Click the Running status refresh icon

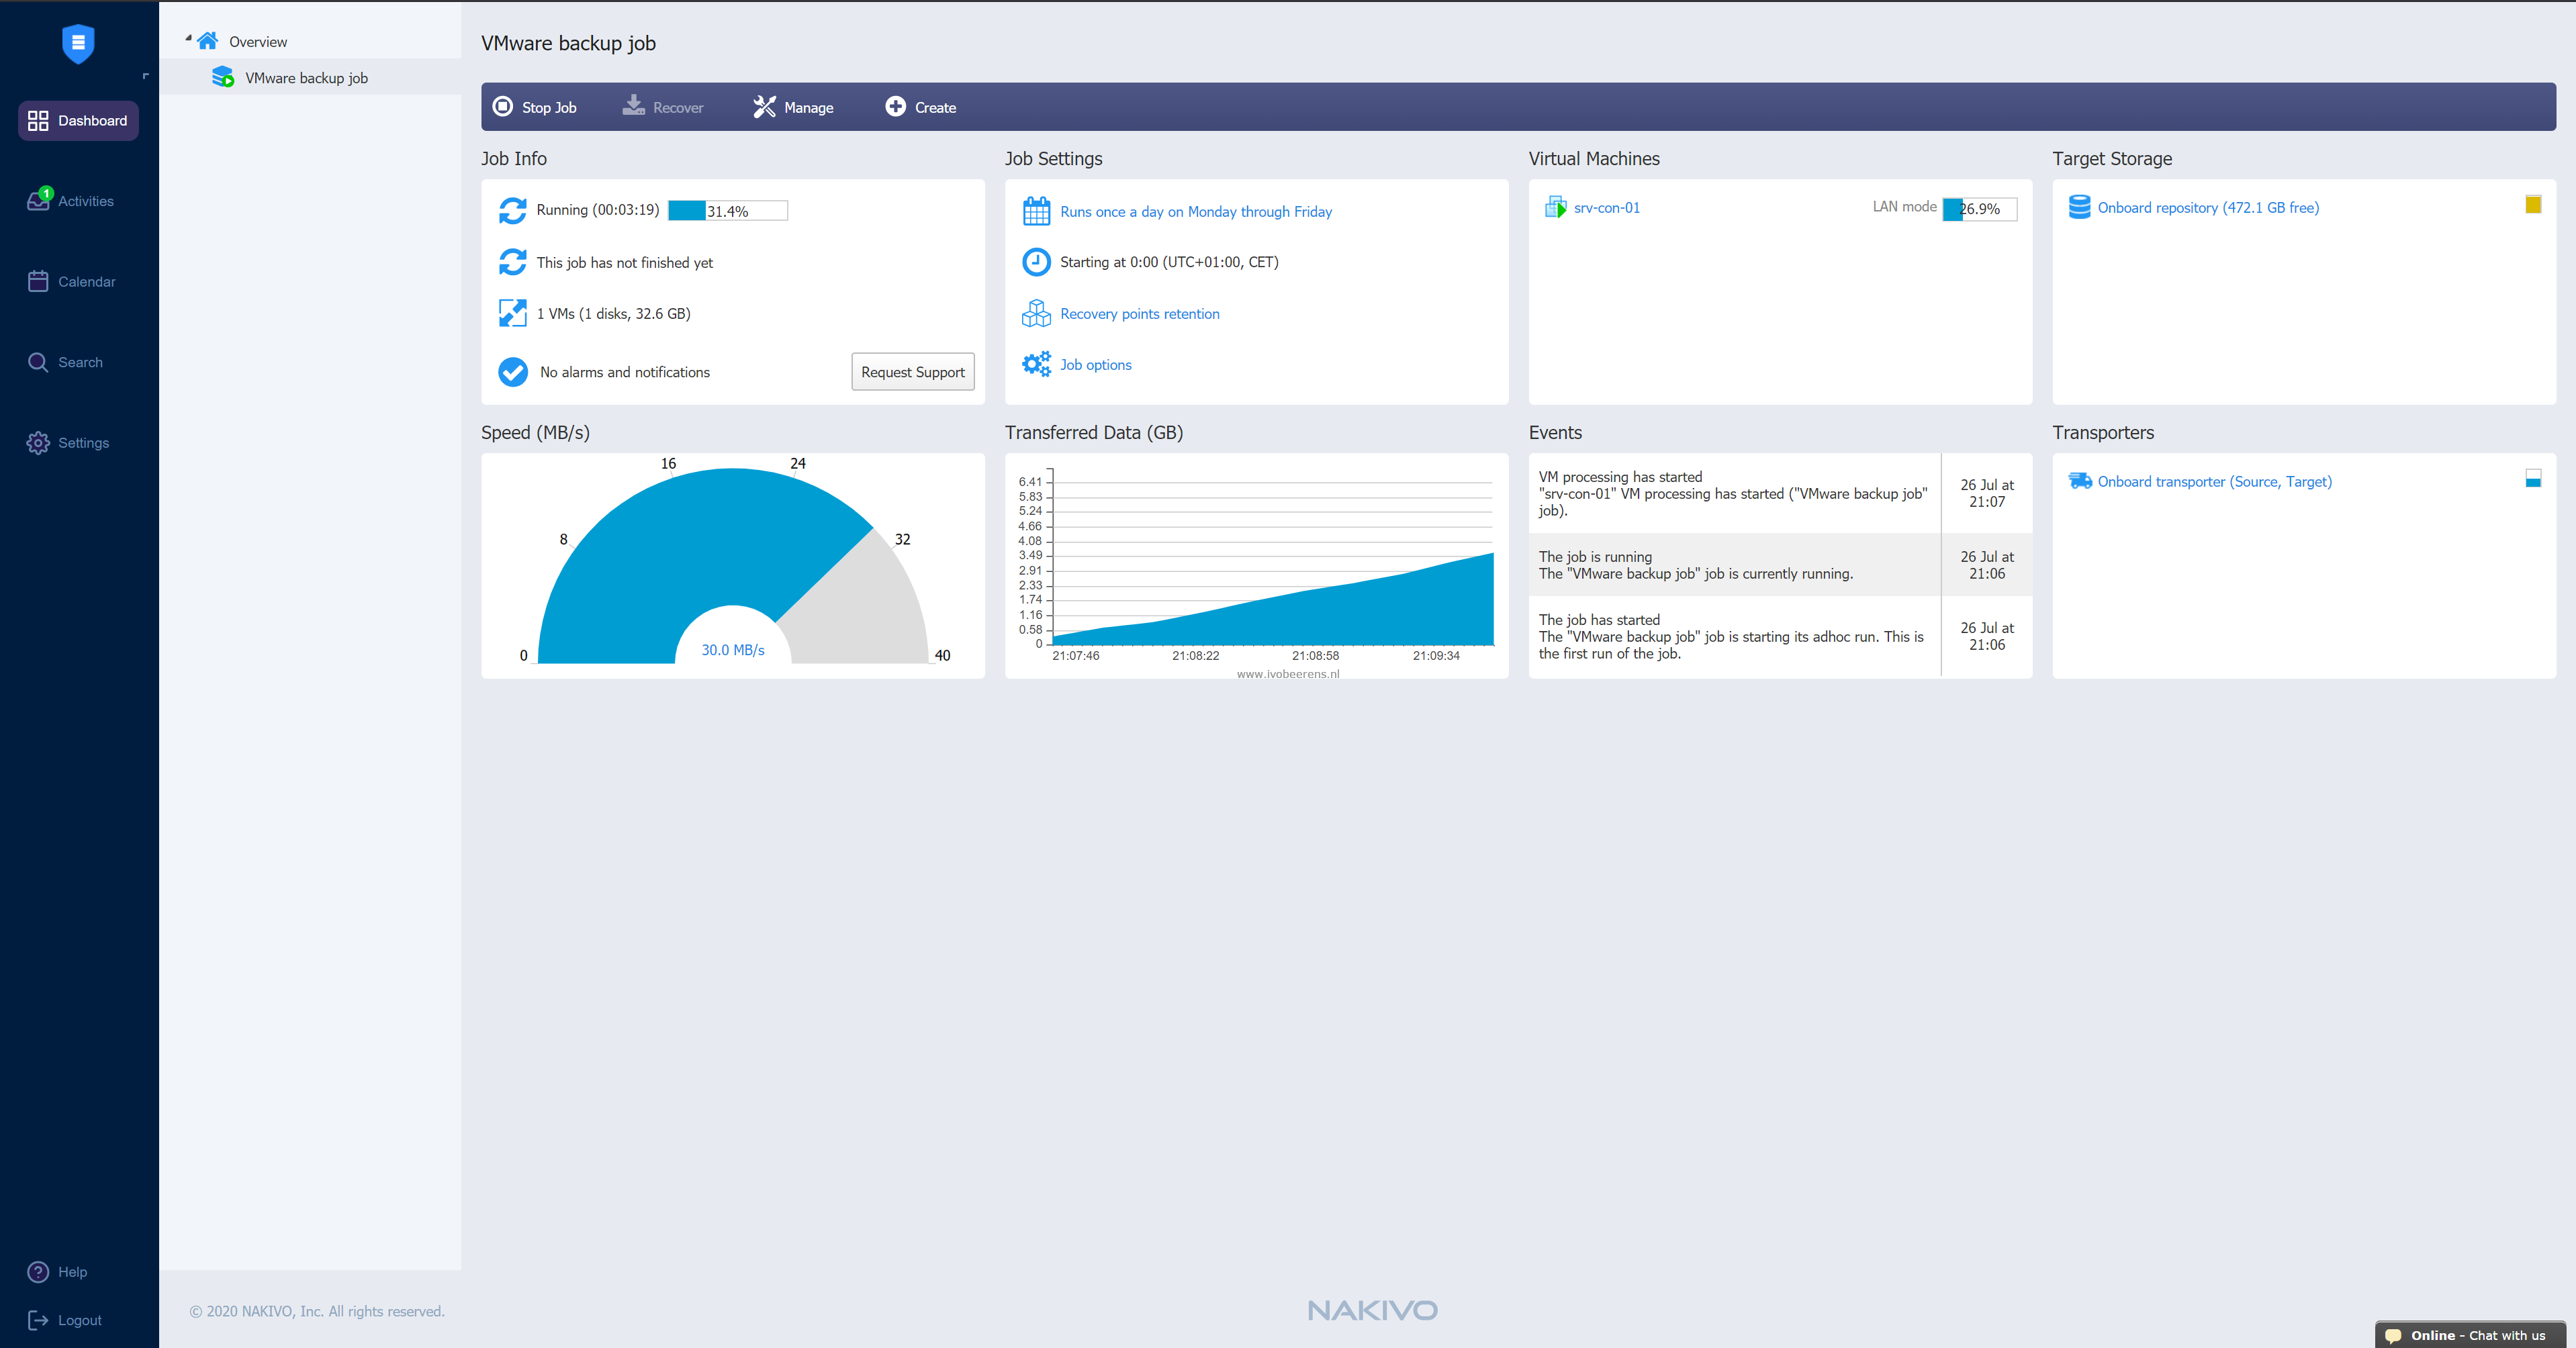tap(513, 210)
